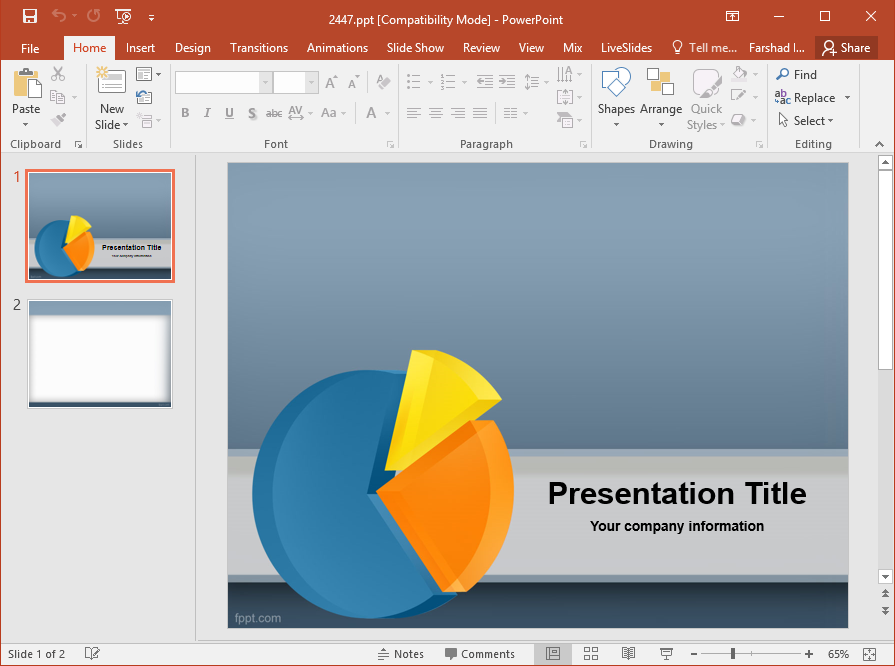This screenshot has height=666, width=895.
Task: Click Decrease List Level icon
Action: pyautogui.click(x=485, y=82)
